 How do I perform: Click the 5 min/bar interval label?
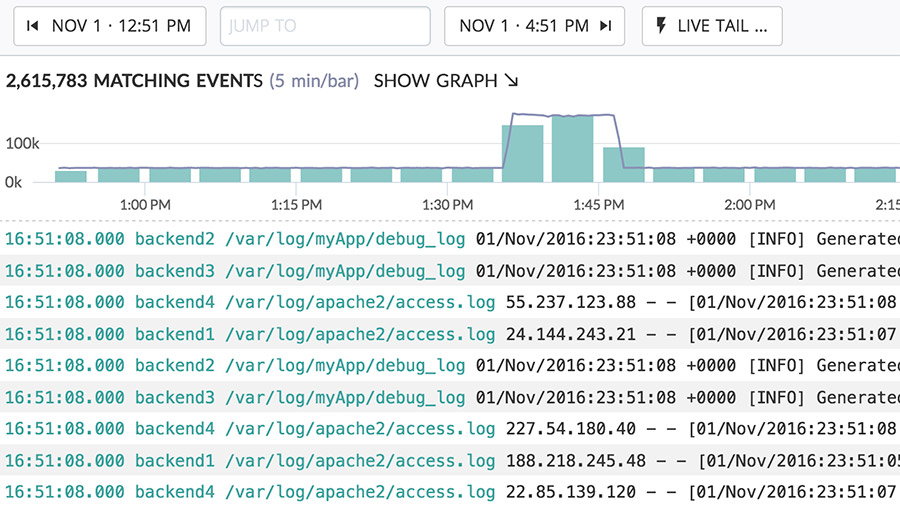pos(313,81)
